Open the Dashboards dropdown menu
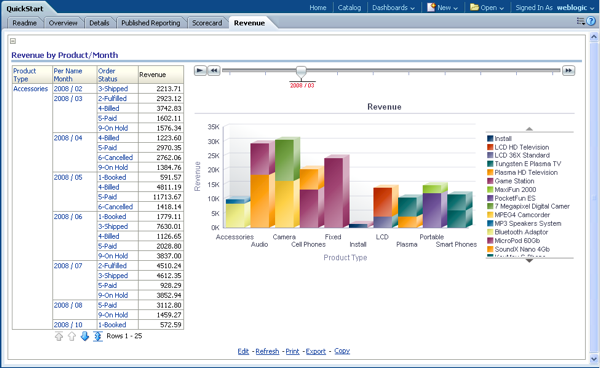Screen dimensions: 600x368 point(393,8)
